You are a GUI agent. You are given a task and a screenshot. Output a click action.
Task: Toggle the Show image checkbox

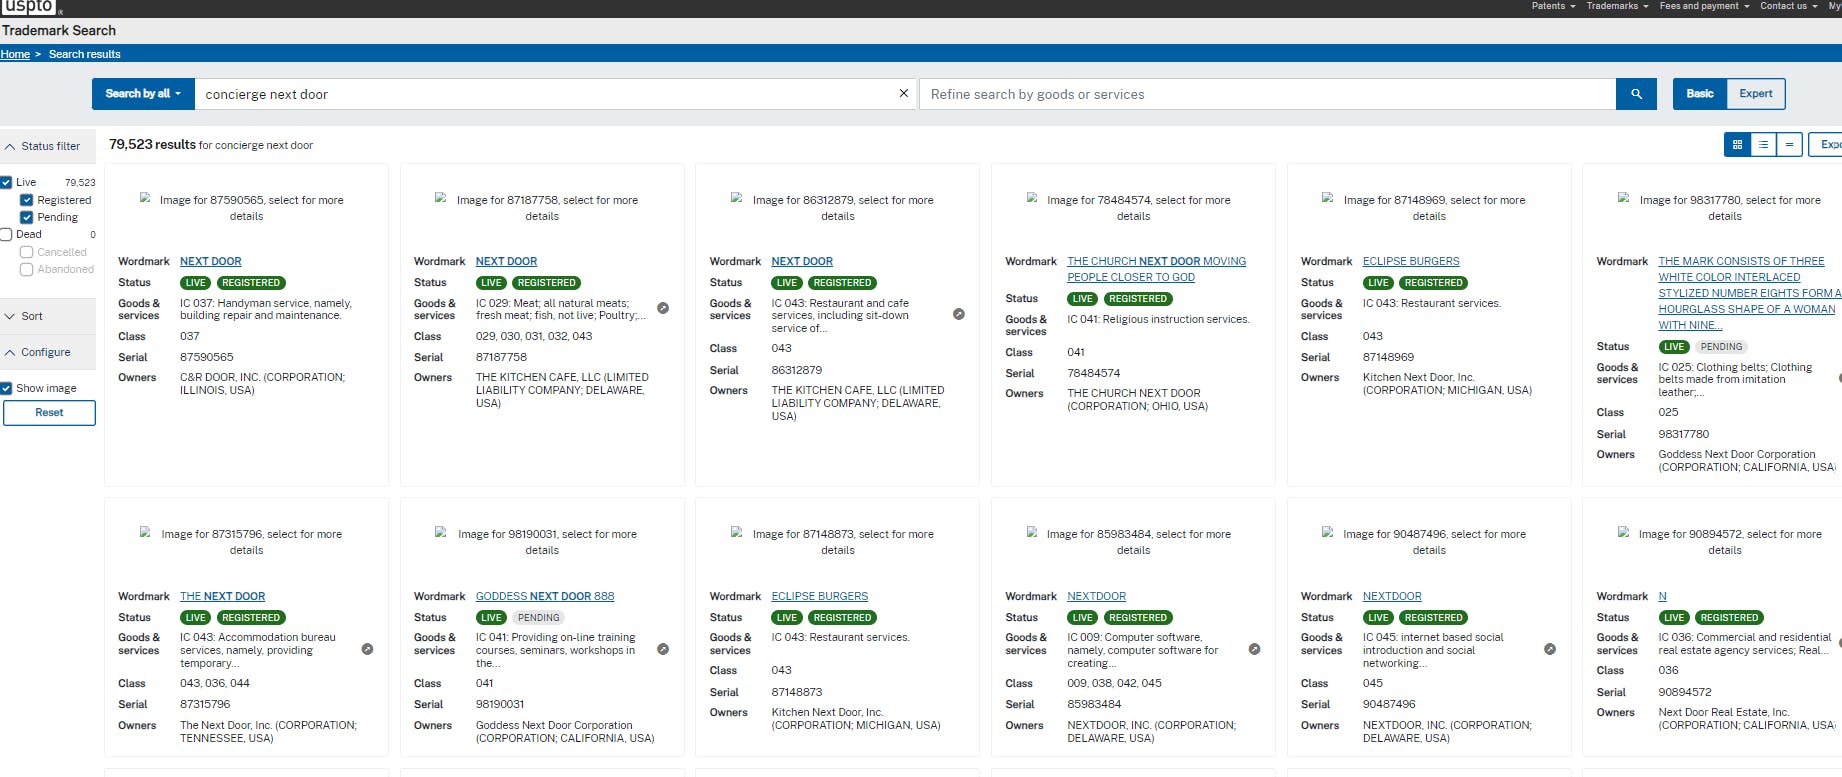pos(6,388)
